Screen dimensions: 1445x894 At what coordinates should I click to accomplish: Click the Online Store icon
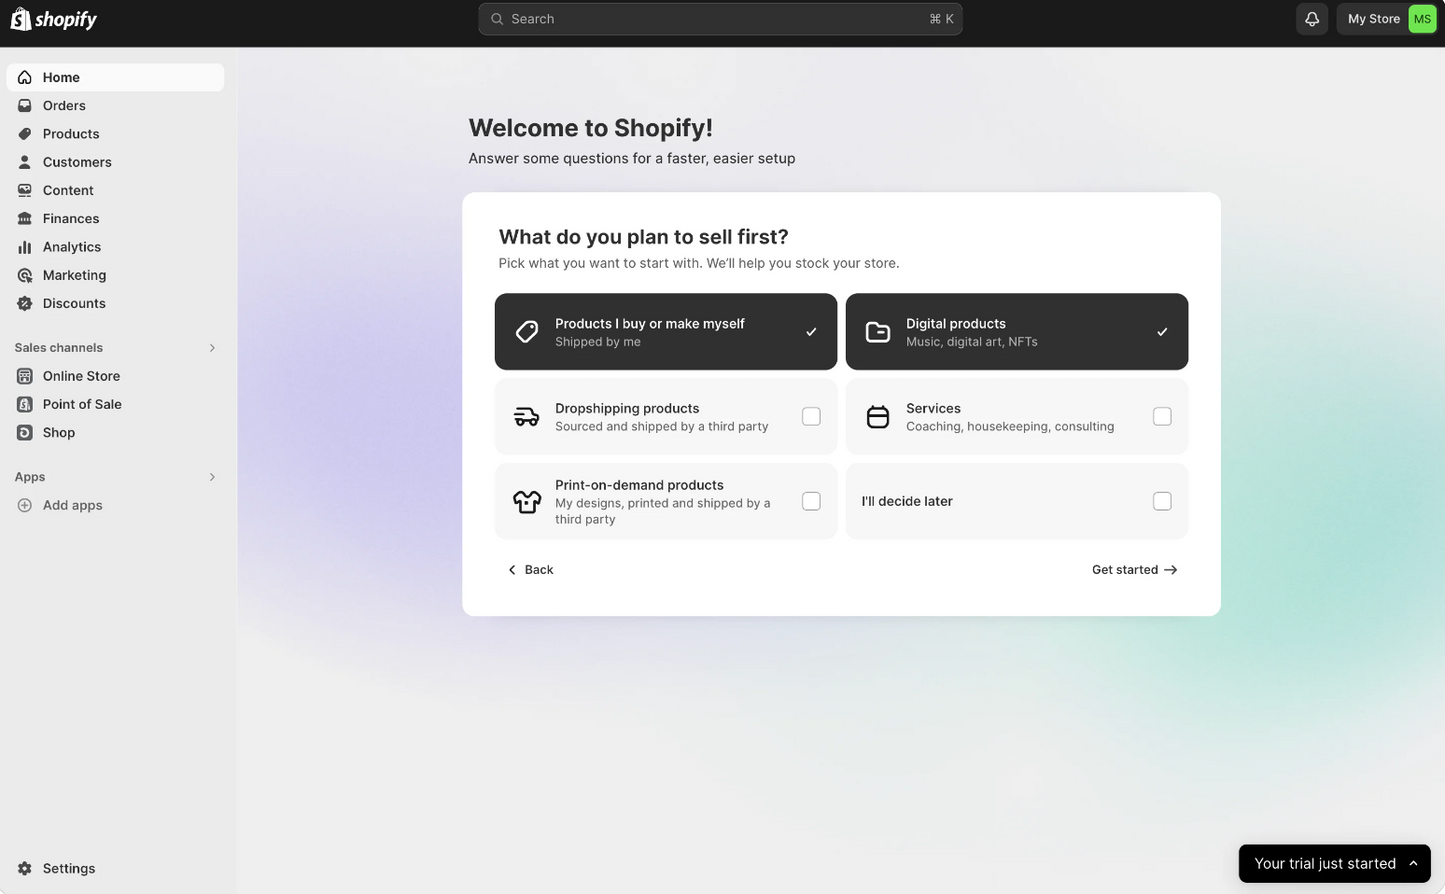25,376
